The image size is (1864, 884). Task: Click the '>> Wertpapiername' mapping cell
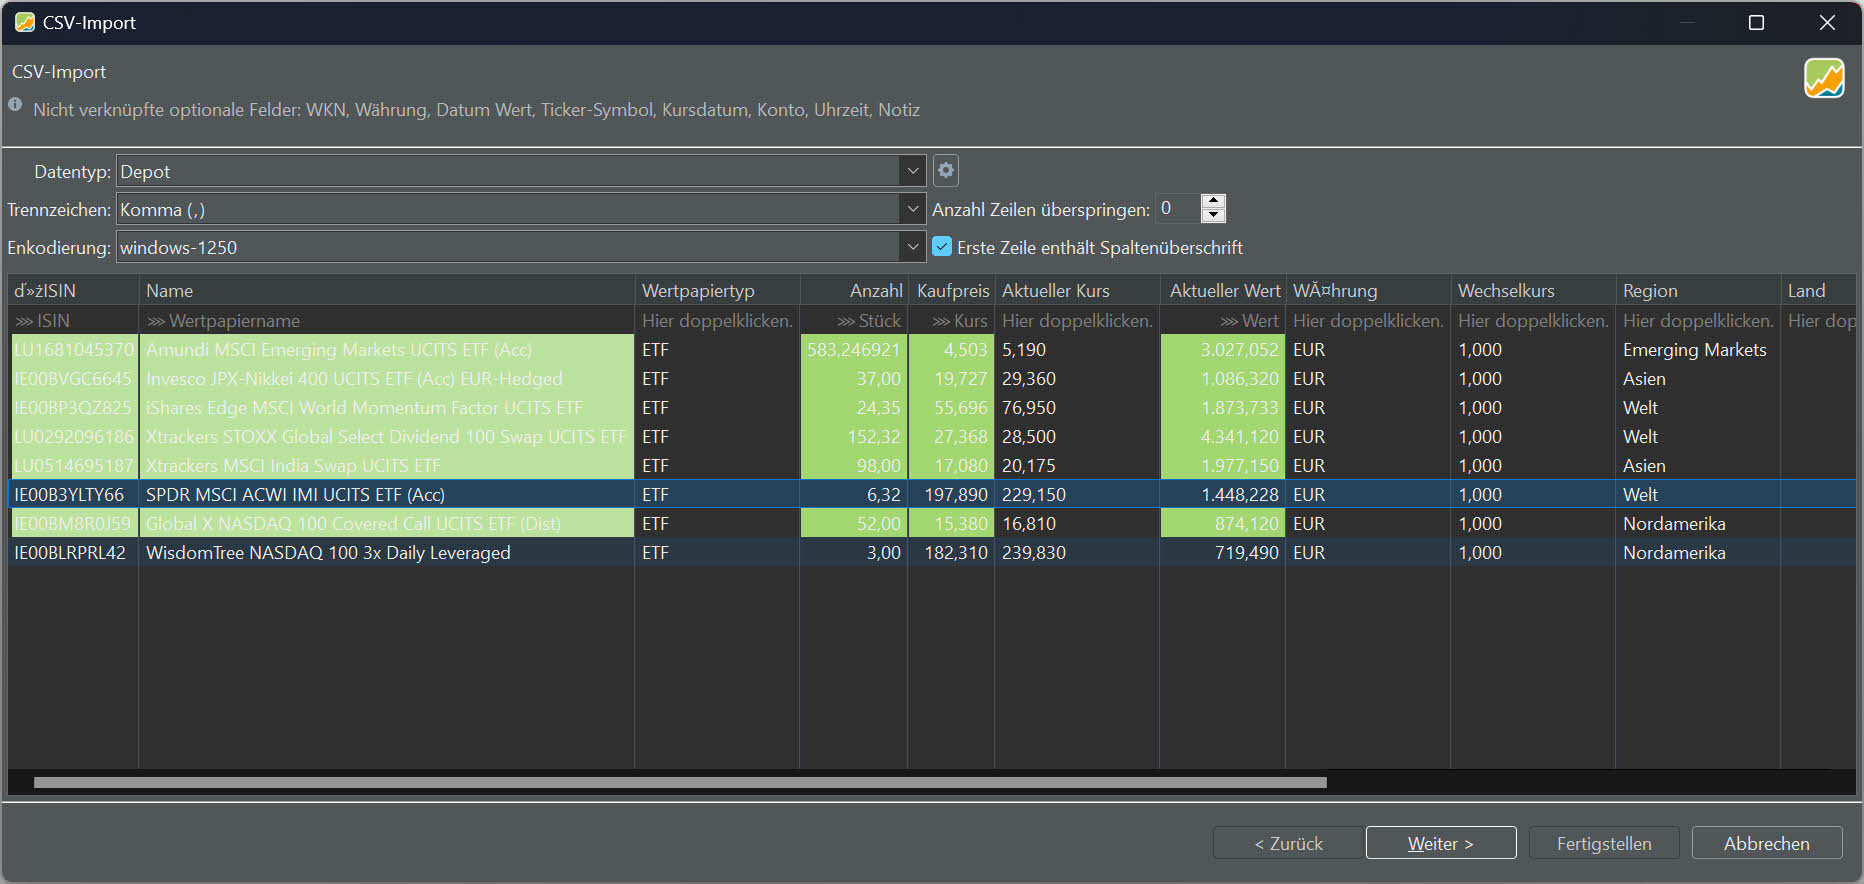(386, 320)
